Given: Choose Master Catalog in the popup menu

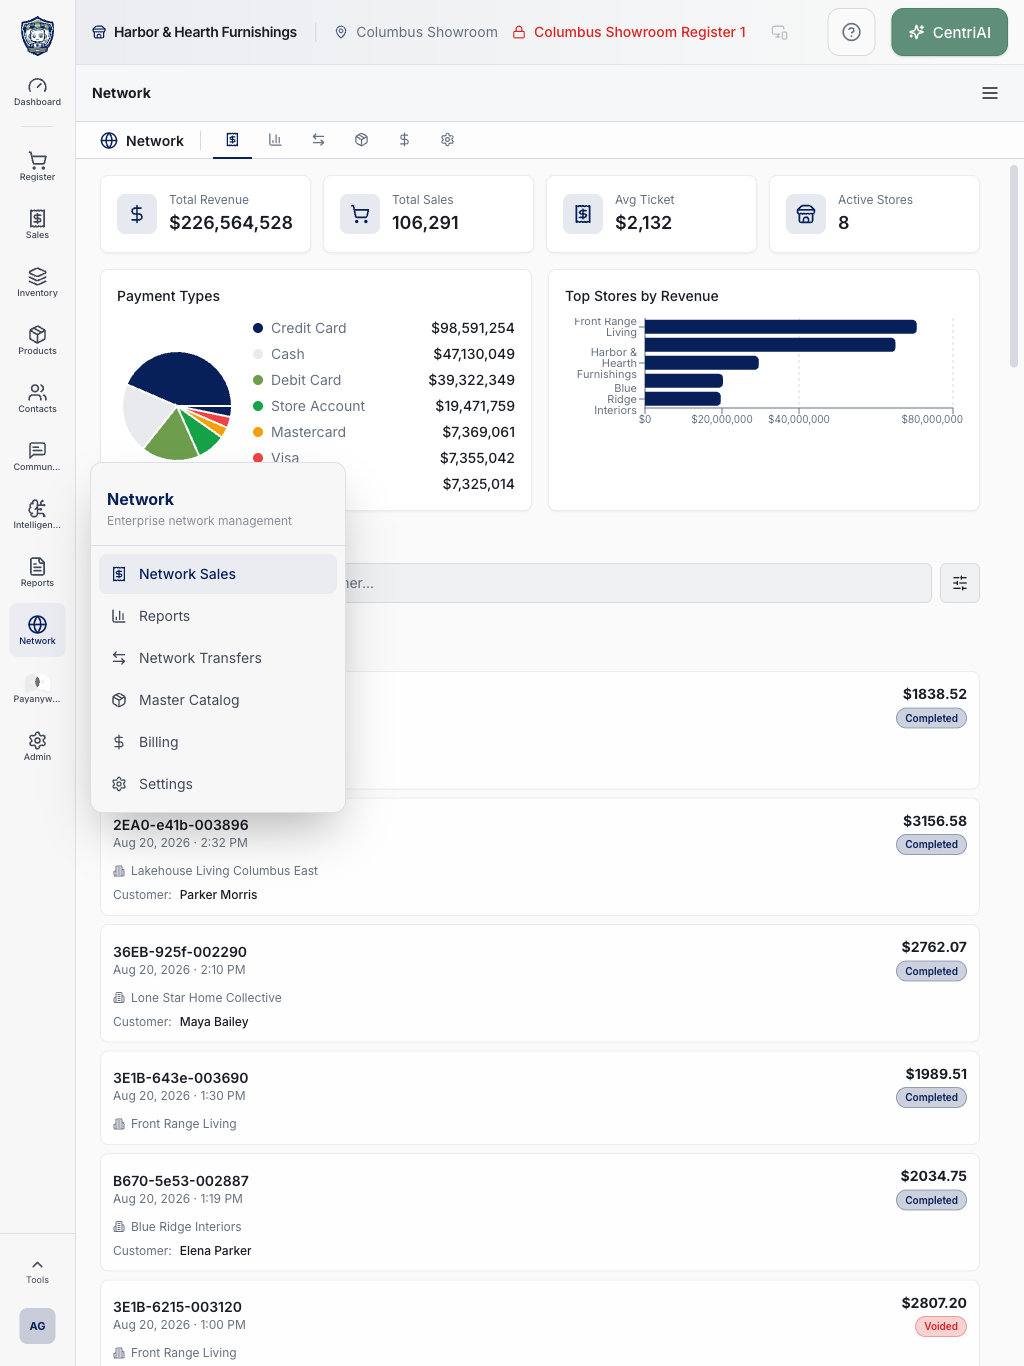Looking at the screenshot, I should (218, 700).
